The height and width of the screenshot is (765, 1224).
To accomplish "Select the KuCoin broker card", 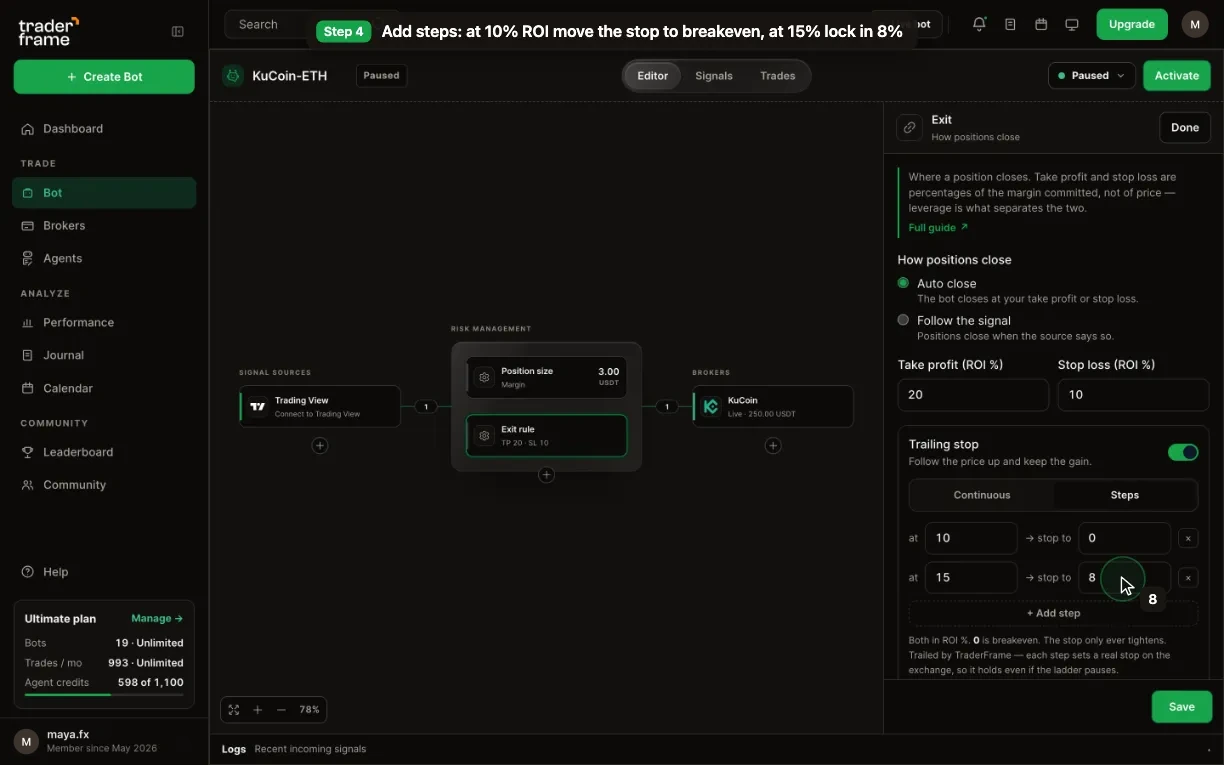I will [x=773, y=406].
